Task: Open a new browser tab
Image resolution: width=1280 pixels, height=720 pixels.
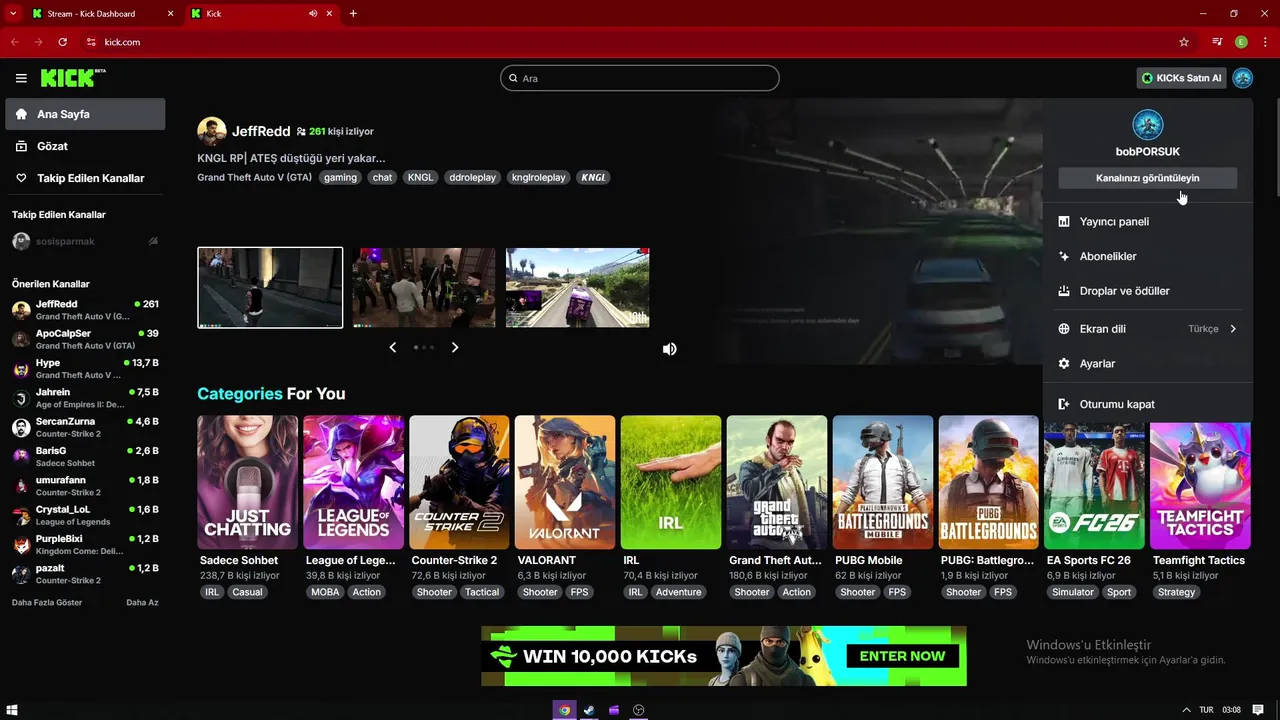Action: coord(353,14)
